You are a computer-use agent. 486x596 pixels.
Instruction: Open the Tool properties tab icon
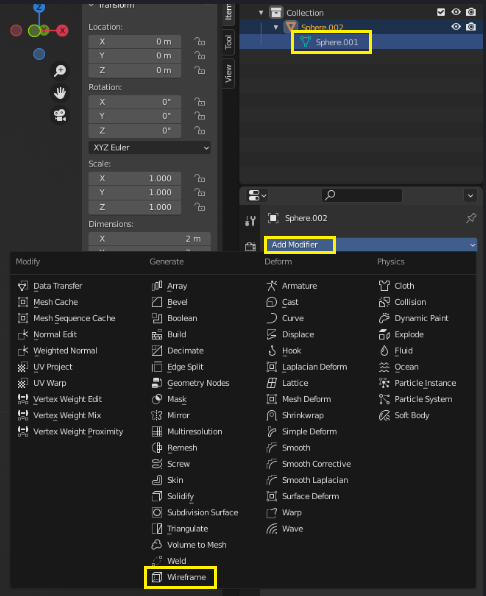[x=250, y=220]
